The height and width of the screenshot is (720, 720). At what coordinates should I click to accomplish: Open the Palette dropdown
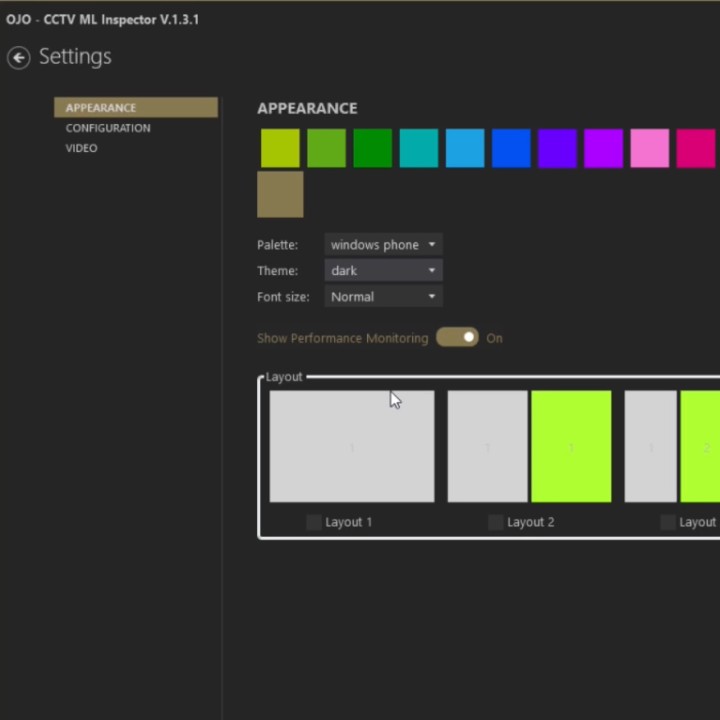coord(383,245)
